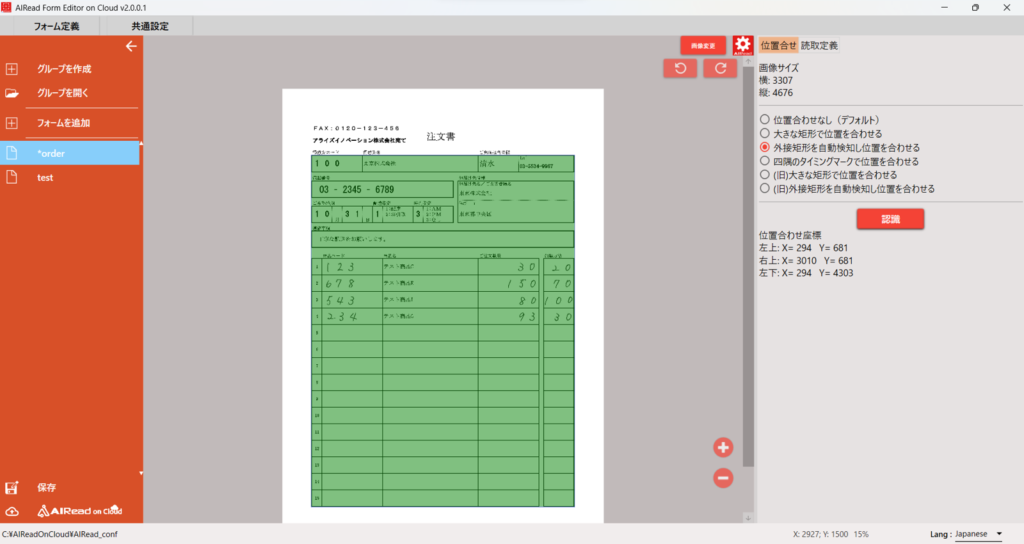This screenshot has width=1024, height=544.
Task: Collapse the sidebar with the back arrow
Action: click(130, 46)
